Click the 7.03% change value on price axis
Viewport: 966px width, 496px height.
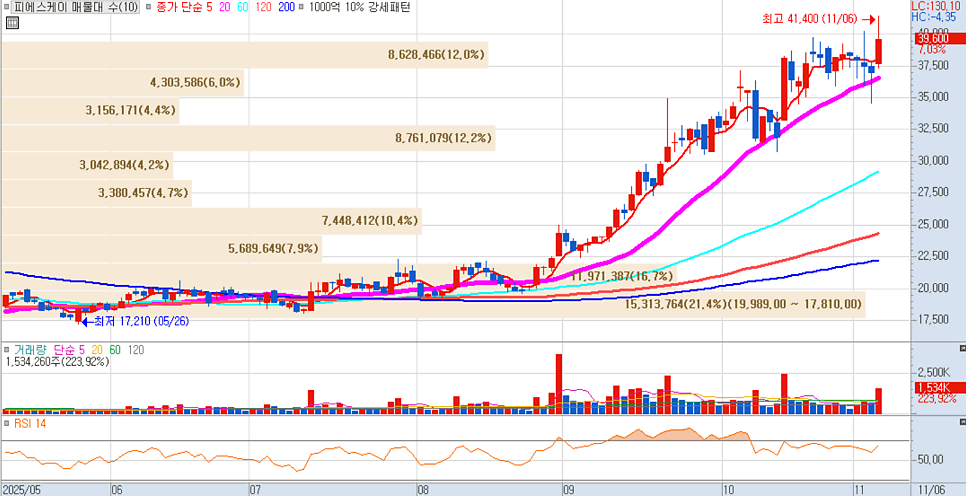click(x=933, y=49)
